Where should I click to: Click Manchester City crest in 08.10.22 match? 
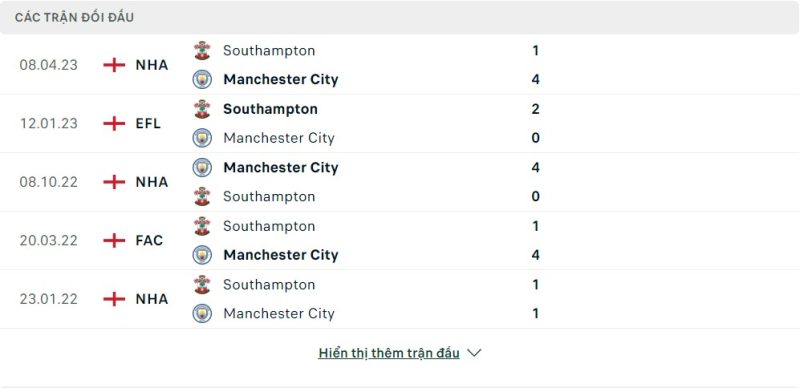pos(202,167)
